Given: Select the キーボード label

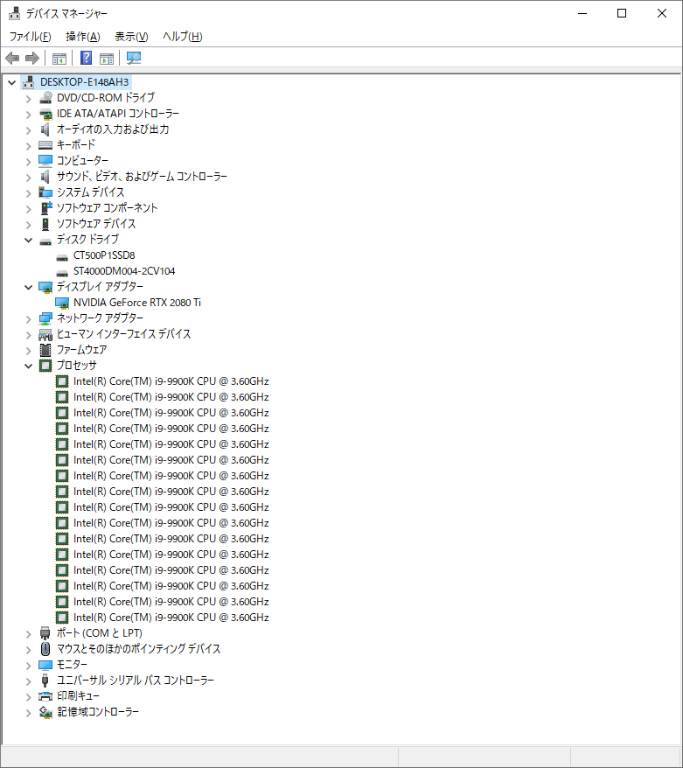Looking at the screenshot, I should (76, 144).
